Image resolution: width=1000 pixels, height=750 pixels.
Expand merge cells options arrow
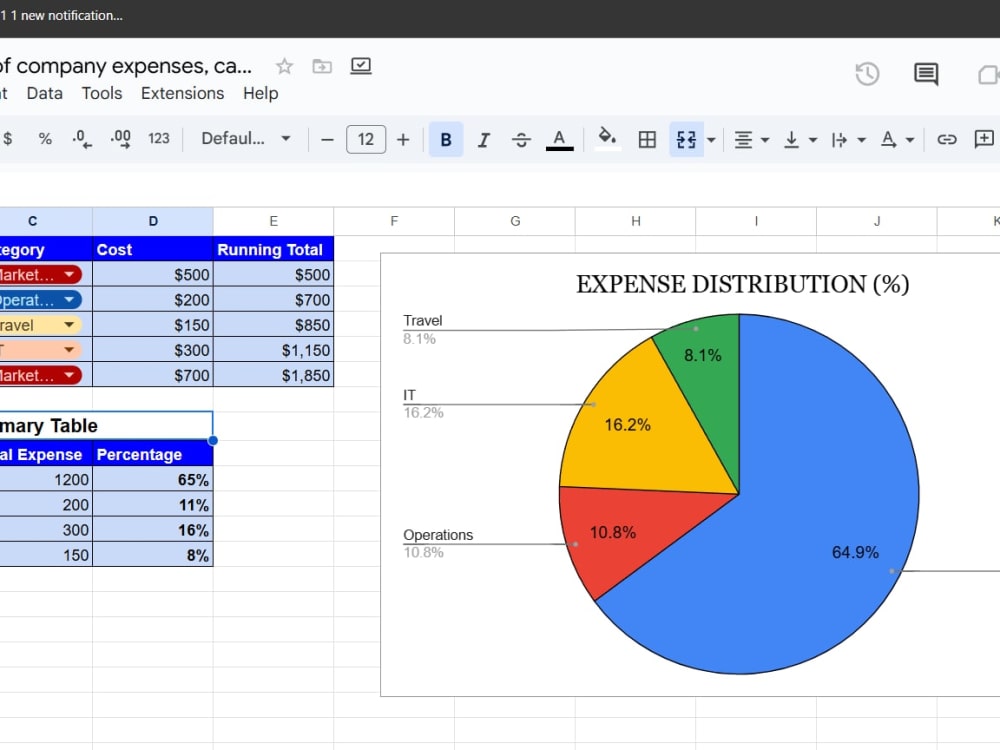(x=711, y=140)
